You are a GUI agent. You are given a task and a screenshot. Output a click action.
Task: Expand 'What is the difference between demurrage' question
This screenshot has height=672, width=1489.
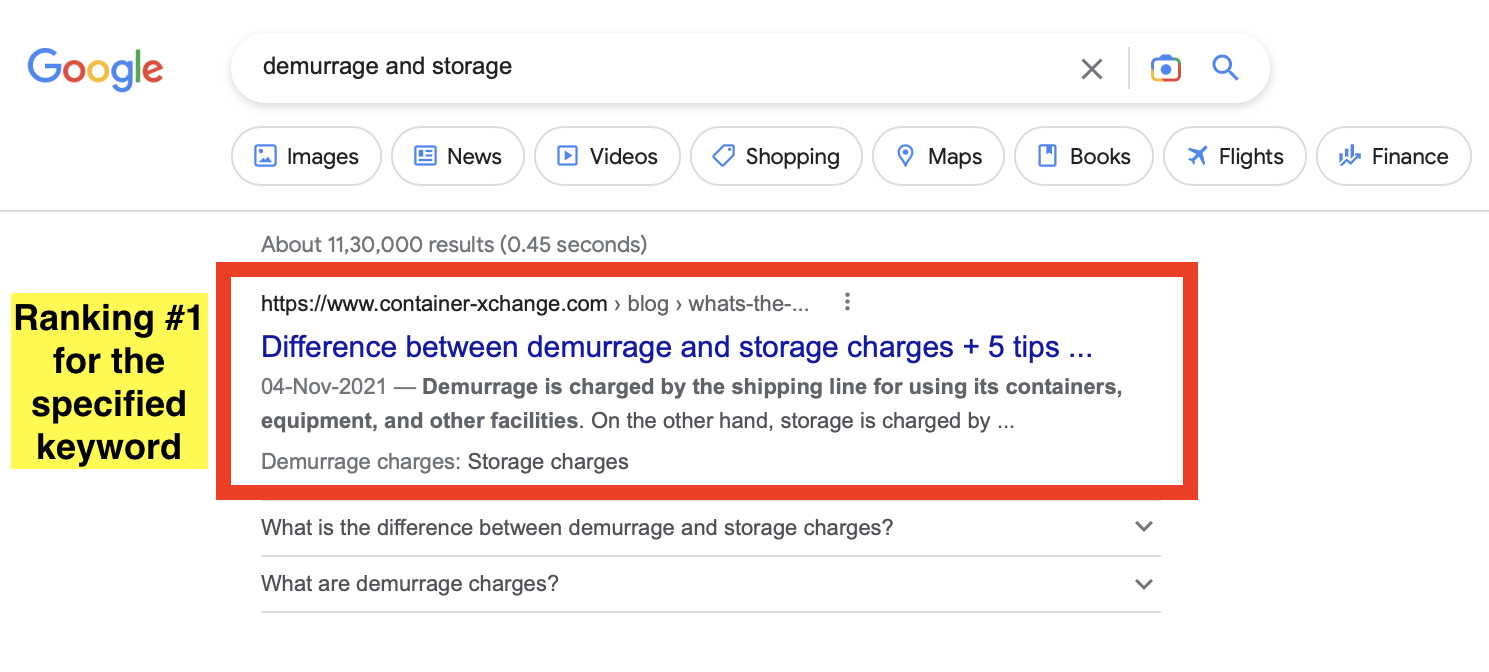[577, 528]
